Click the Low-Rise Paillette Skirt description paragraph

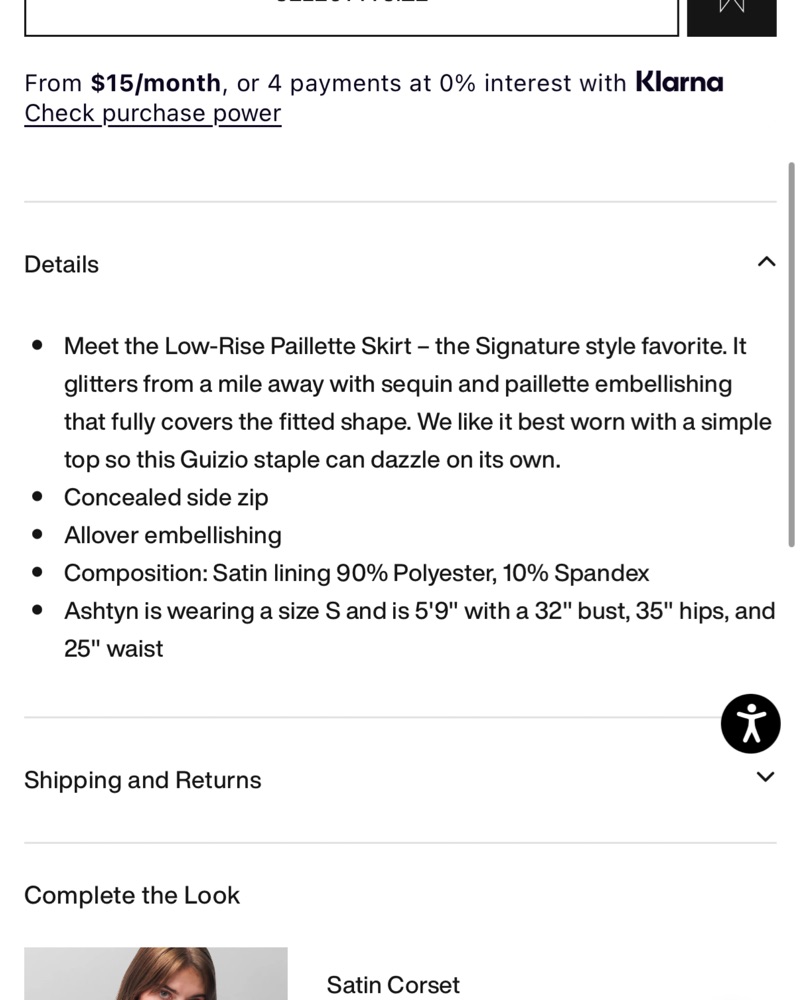coord(417,403)
